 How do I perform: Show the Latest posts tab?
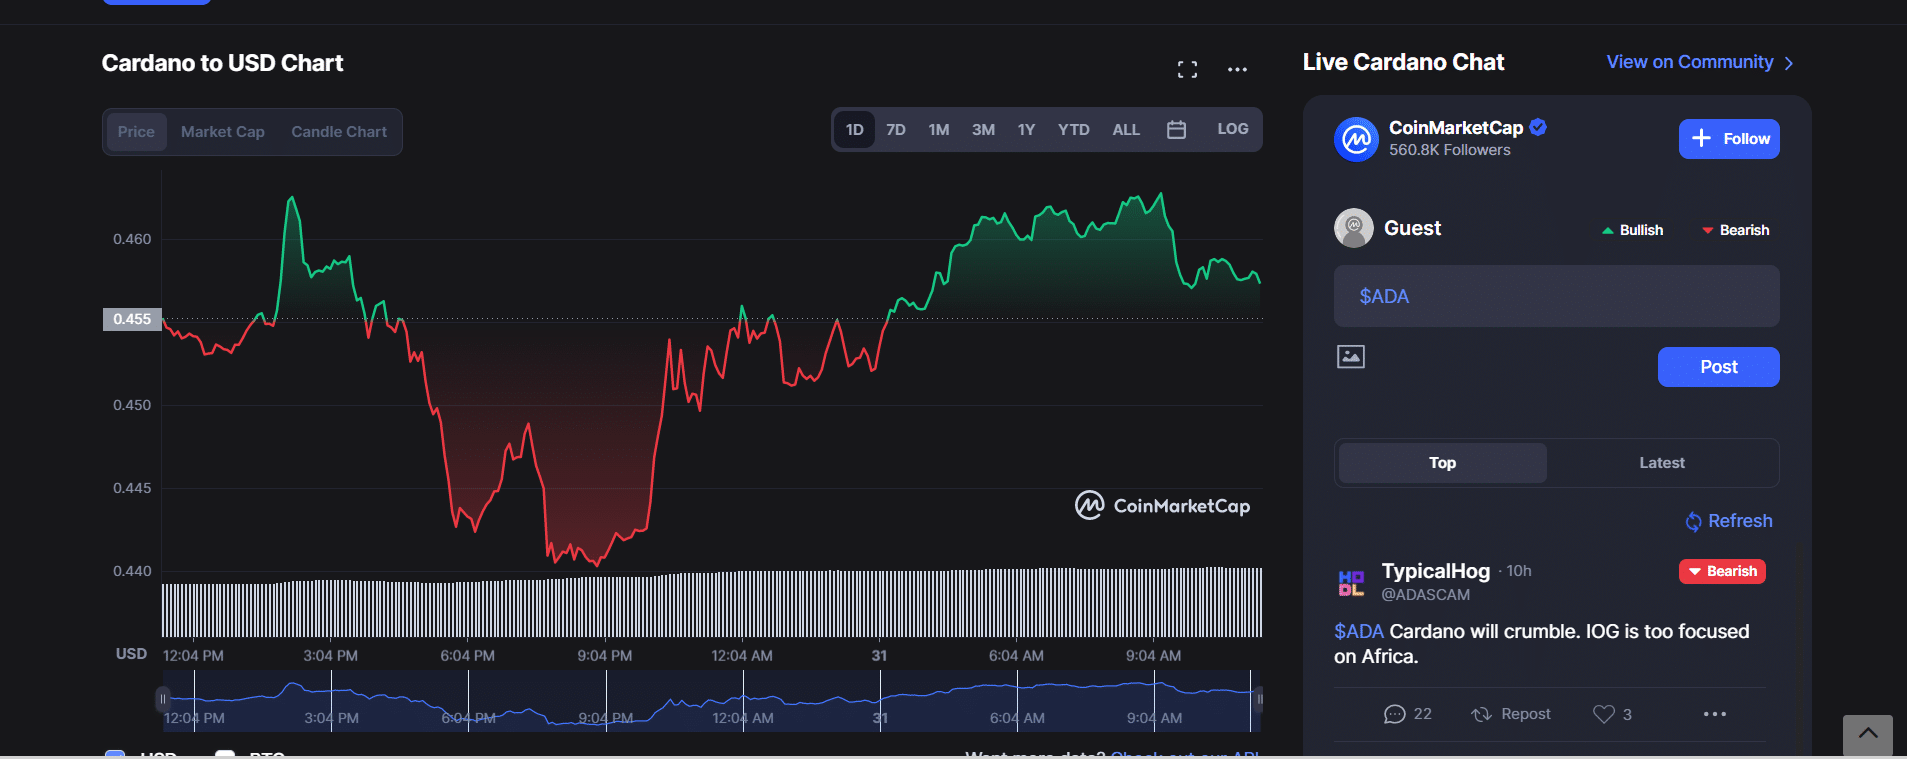[x=1662, y=463]
